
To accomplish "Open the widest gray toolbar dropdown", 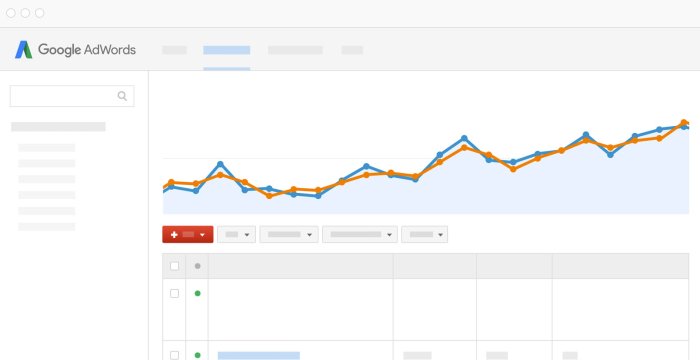I will [360, 234].
